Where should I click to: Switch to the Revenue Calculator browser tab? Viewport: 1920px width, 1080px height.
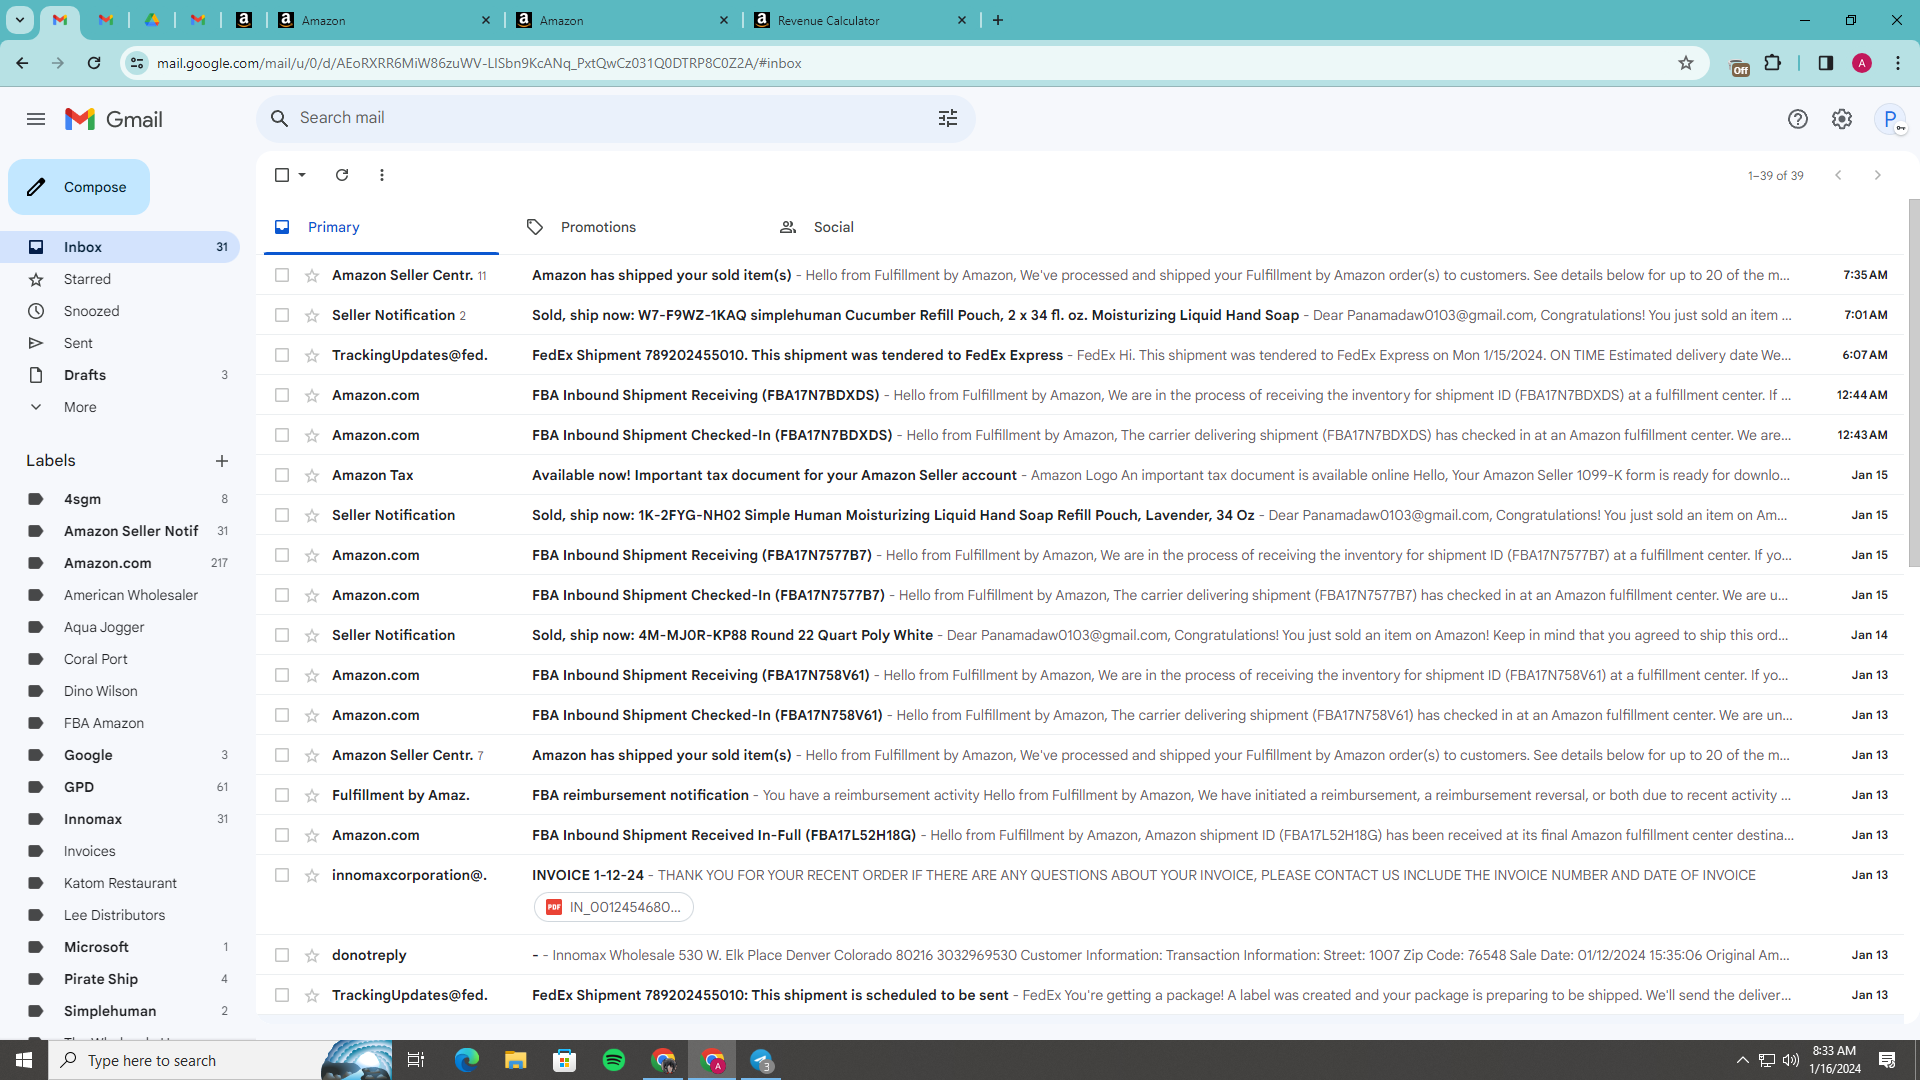[862, 20]
